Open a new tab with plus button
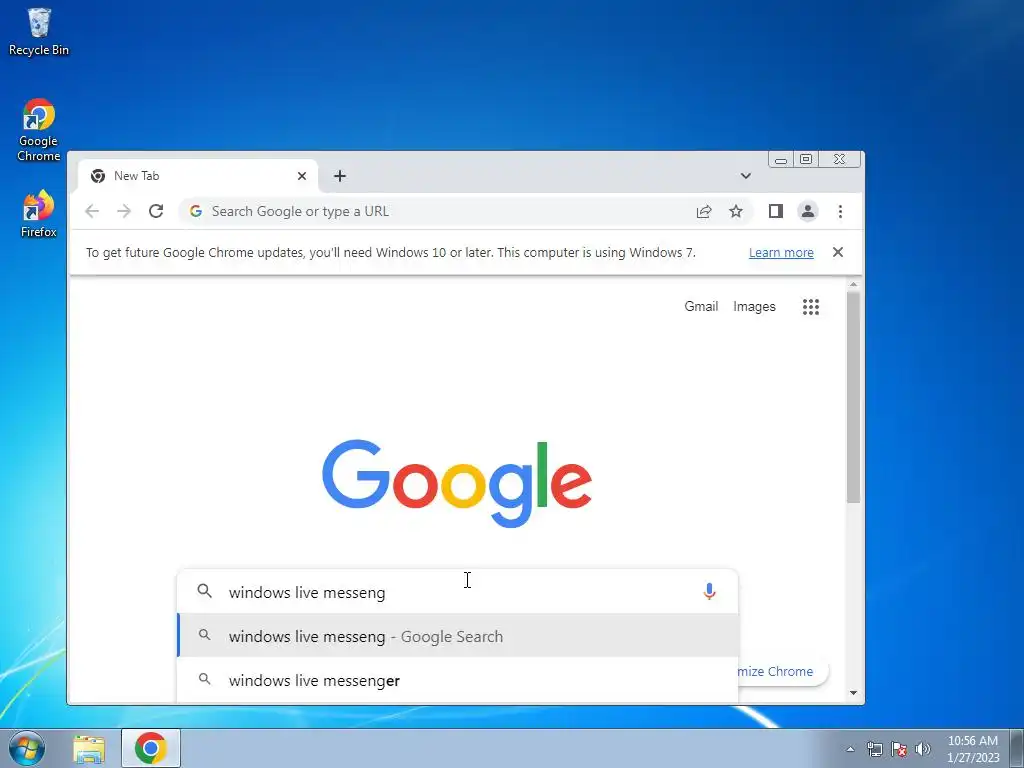The image size is (1024, 768). click(x=340, y=176)
